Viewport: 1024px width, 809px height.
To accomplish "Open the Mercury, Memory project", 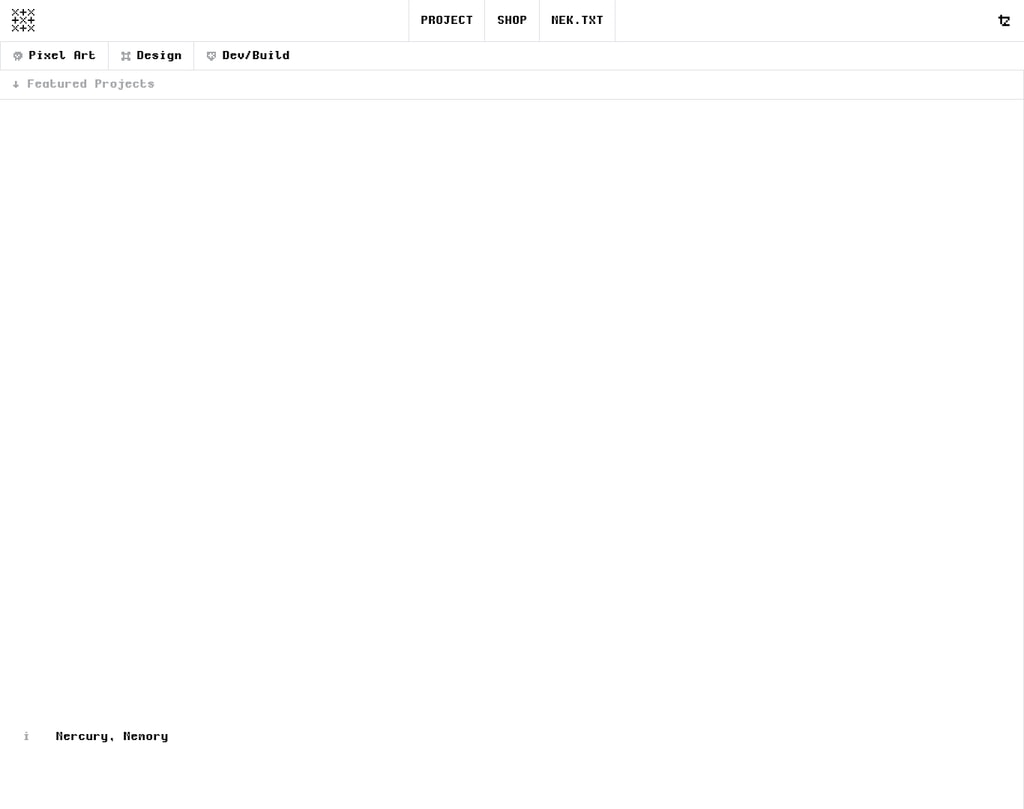I will [x=112, y=736].
